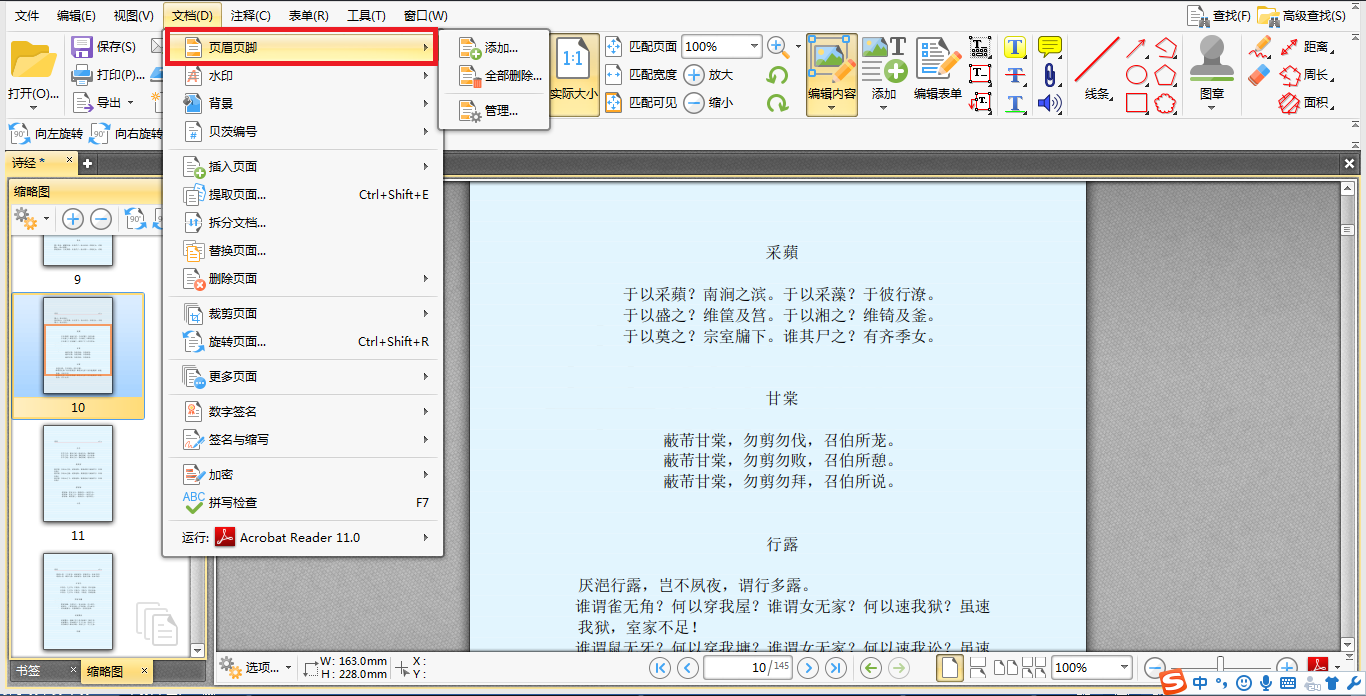1366x696 pixels.
Task: Click the Fit Width (匹配宽度) icon
Action: coord(614,74)
